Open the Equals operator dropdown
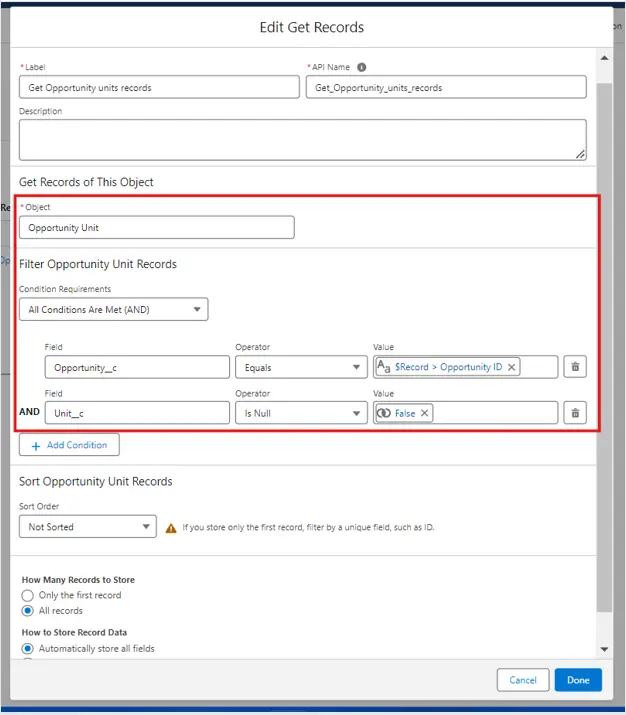Screen dimensions: 626x715 click(x=299, y=367)
